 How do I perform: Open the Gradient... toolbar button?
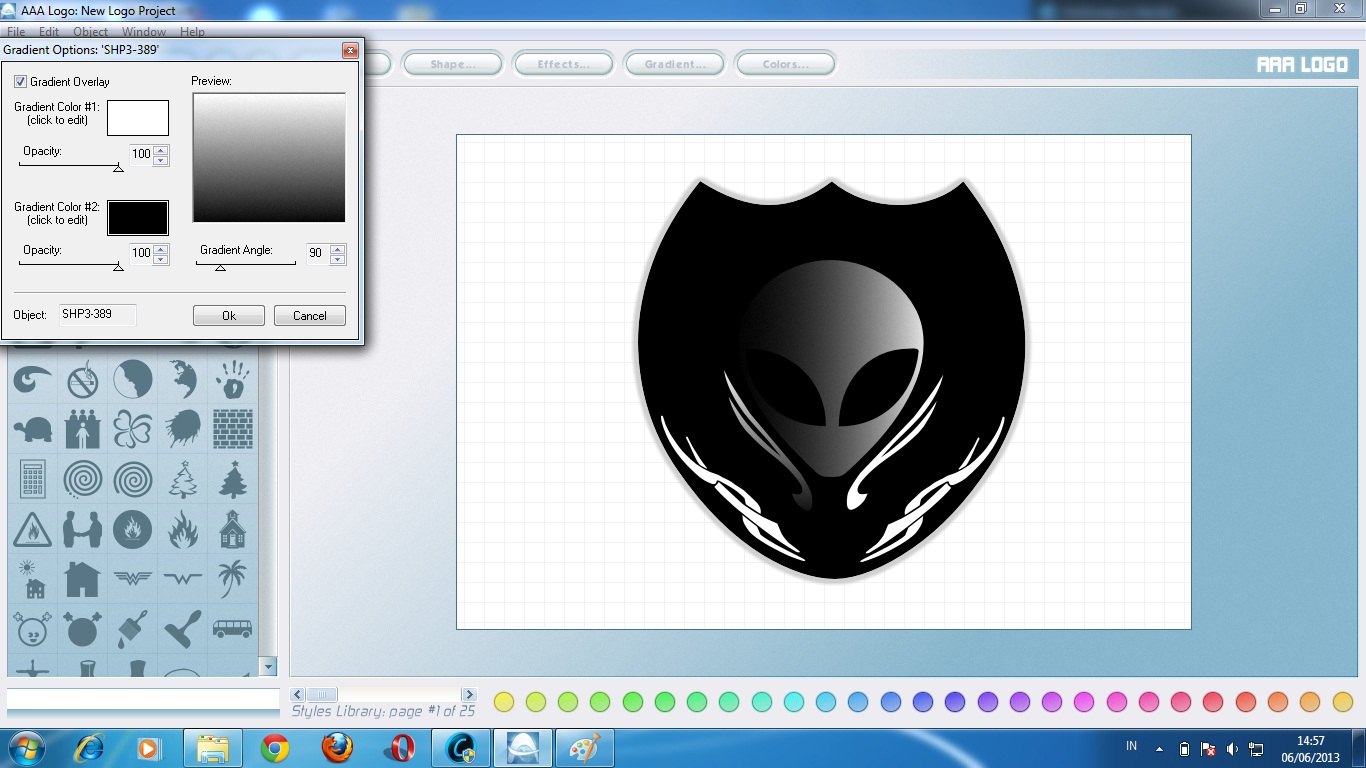point(674,64)
